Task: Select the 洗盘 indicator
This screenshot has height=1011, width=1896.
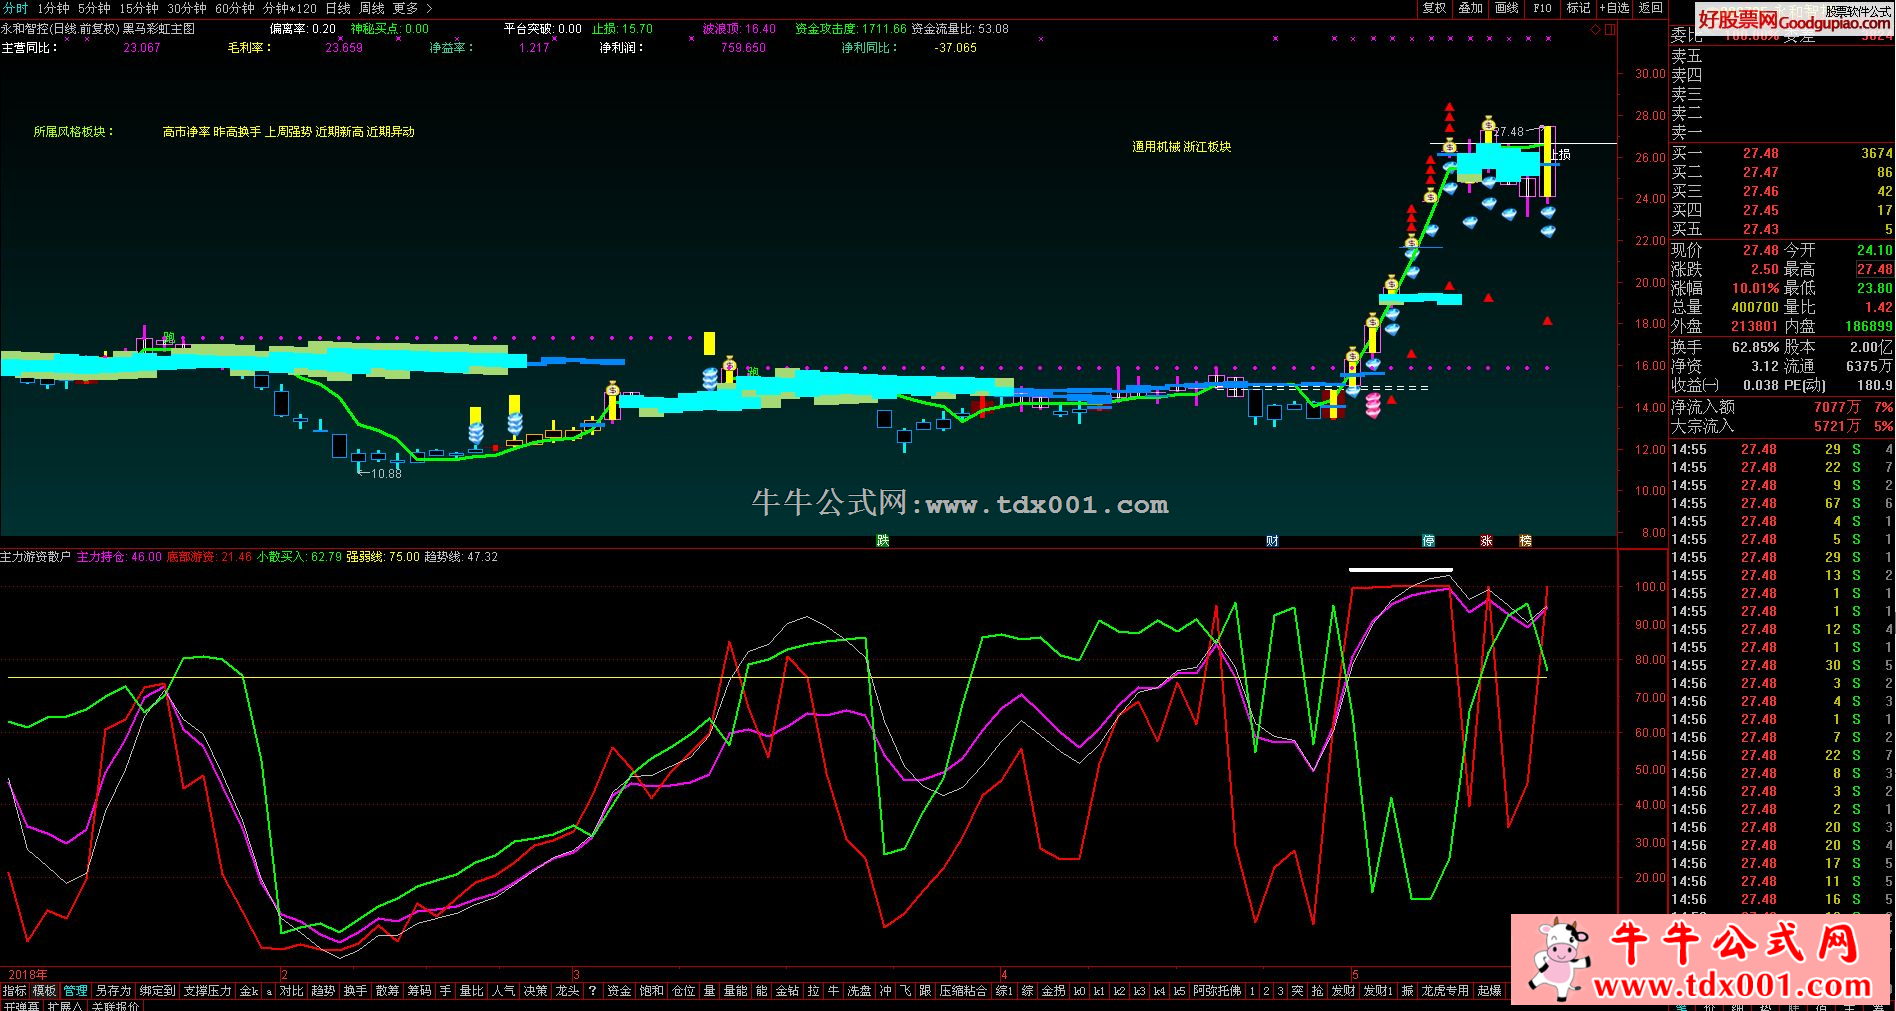Action: (859, 991)
